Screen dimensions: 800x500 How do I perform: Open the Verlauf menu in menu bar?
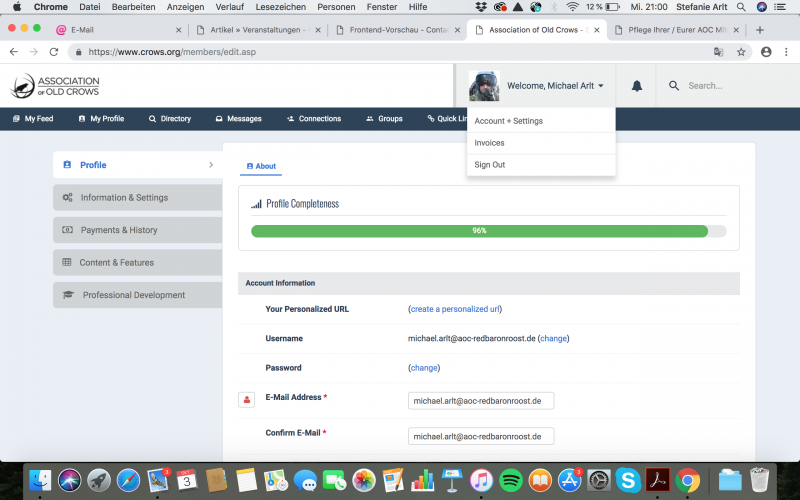pyautogui.click(x=230, y=7)
